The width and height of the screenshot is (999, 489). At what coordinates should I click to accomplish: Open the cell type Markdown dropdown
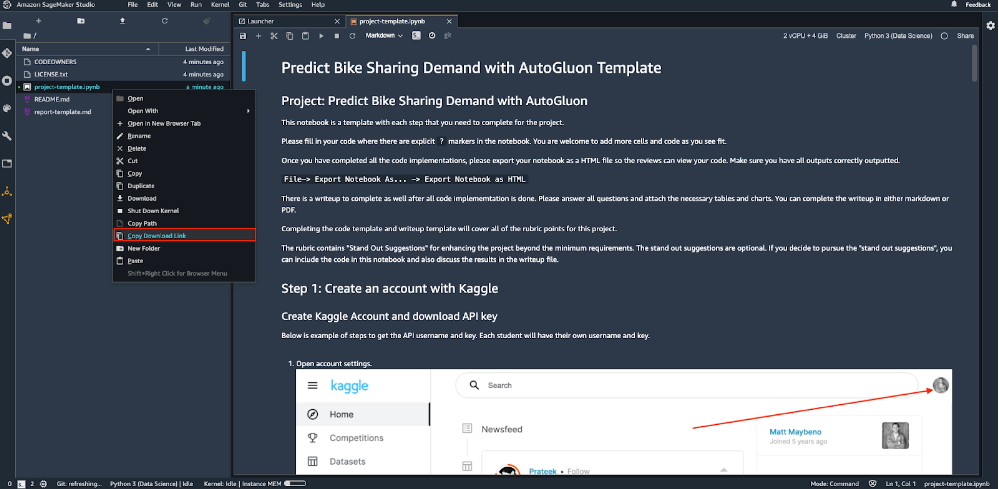(x=384, y=36)
